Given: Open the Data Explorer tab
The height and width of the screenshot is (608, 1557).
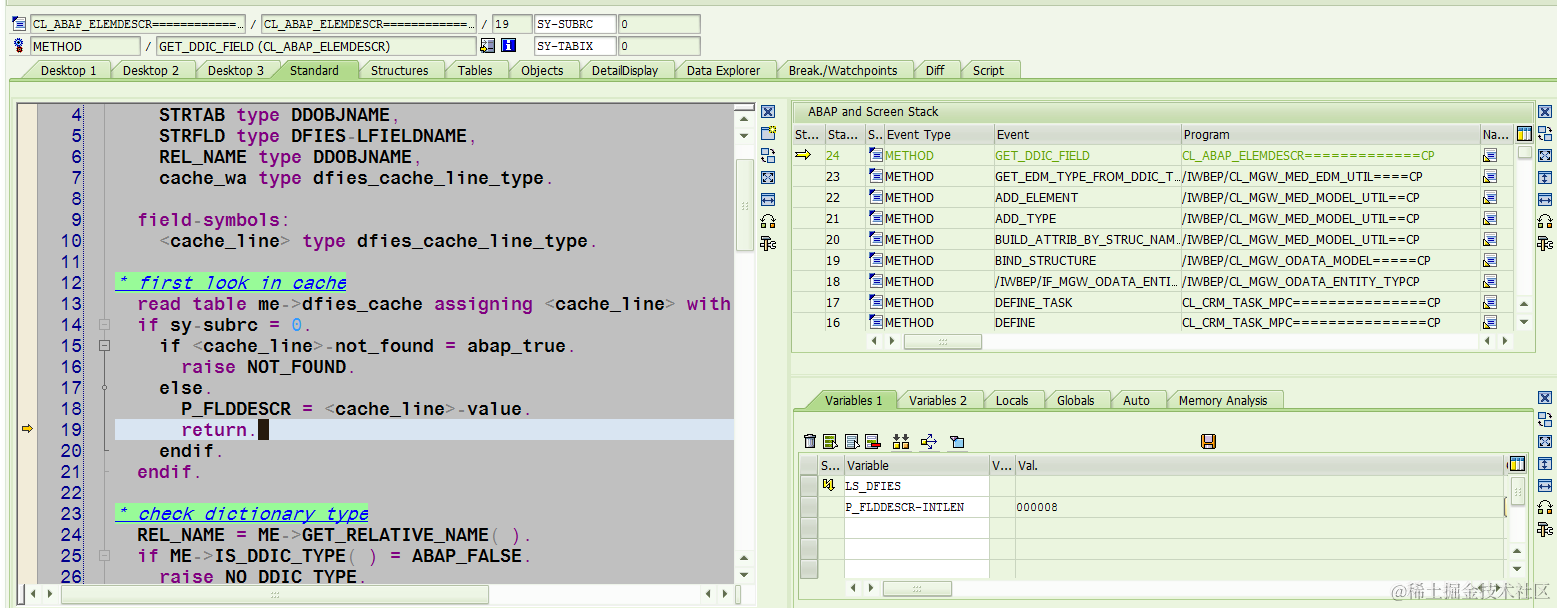Looking at the screenshot, I should pyautogui.click(x=723, y=70).
